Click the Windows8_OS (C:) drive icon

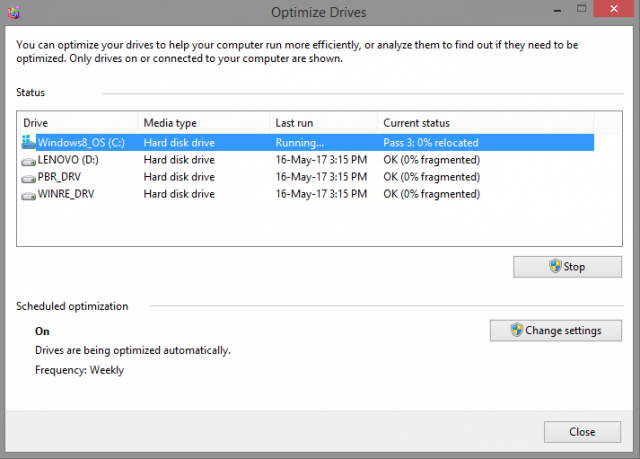[x=28, y=143]
